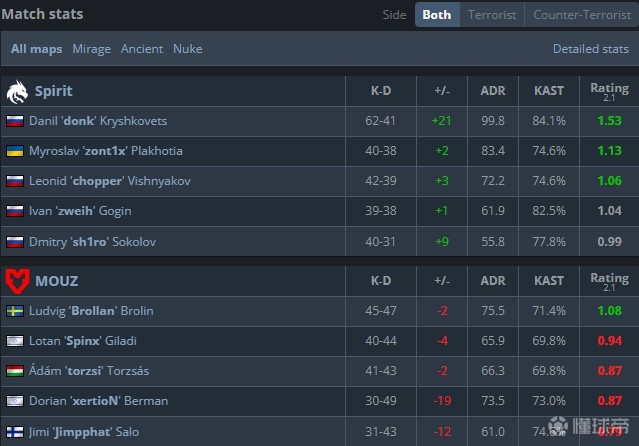The image size is (639, 446).
Task: Sort MOUZ table by K-D column
Action: pyautogui.click(x=380, y=281)
